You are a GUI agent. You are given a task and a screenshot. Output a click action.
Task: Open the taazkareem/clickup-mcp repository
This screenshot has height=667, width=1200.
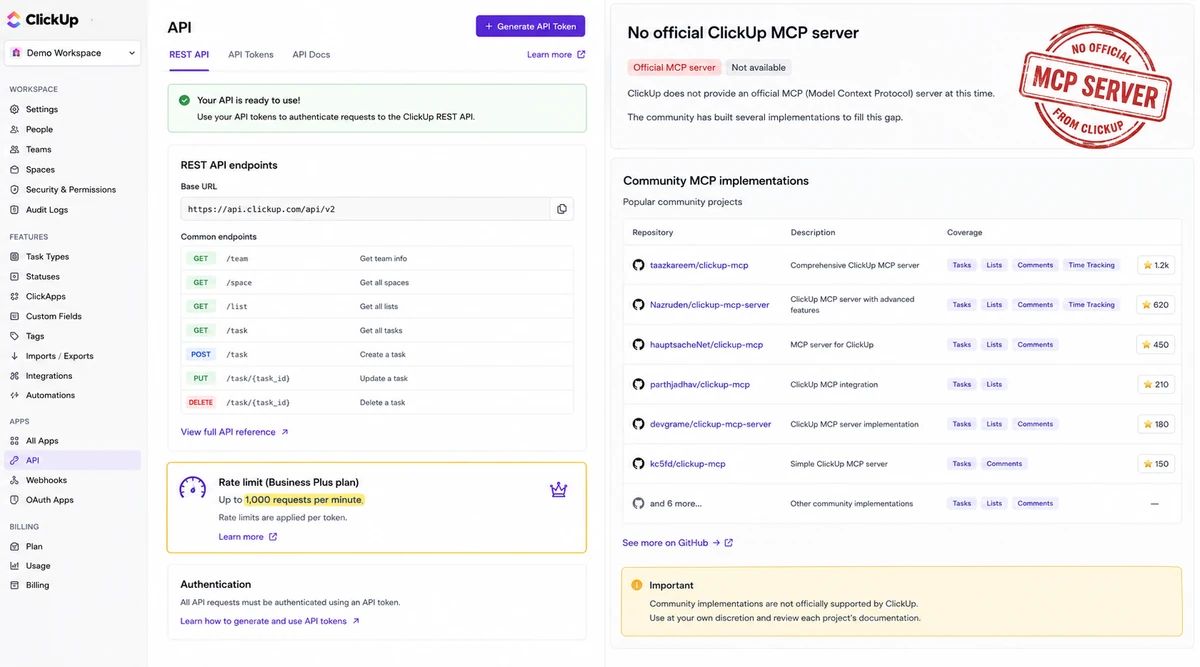click(699, 265)
